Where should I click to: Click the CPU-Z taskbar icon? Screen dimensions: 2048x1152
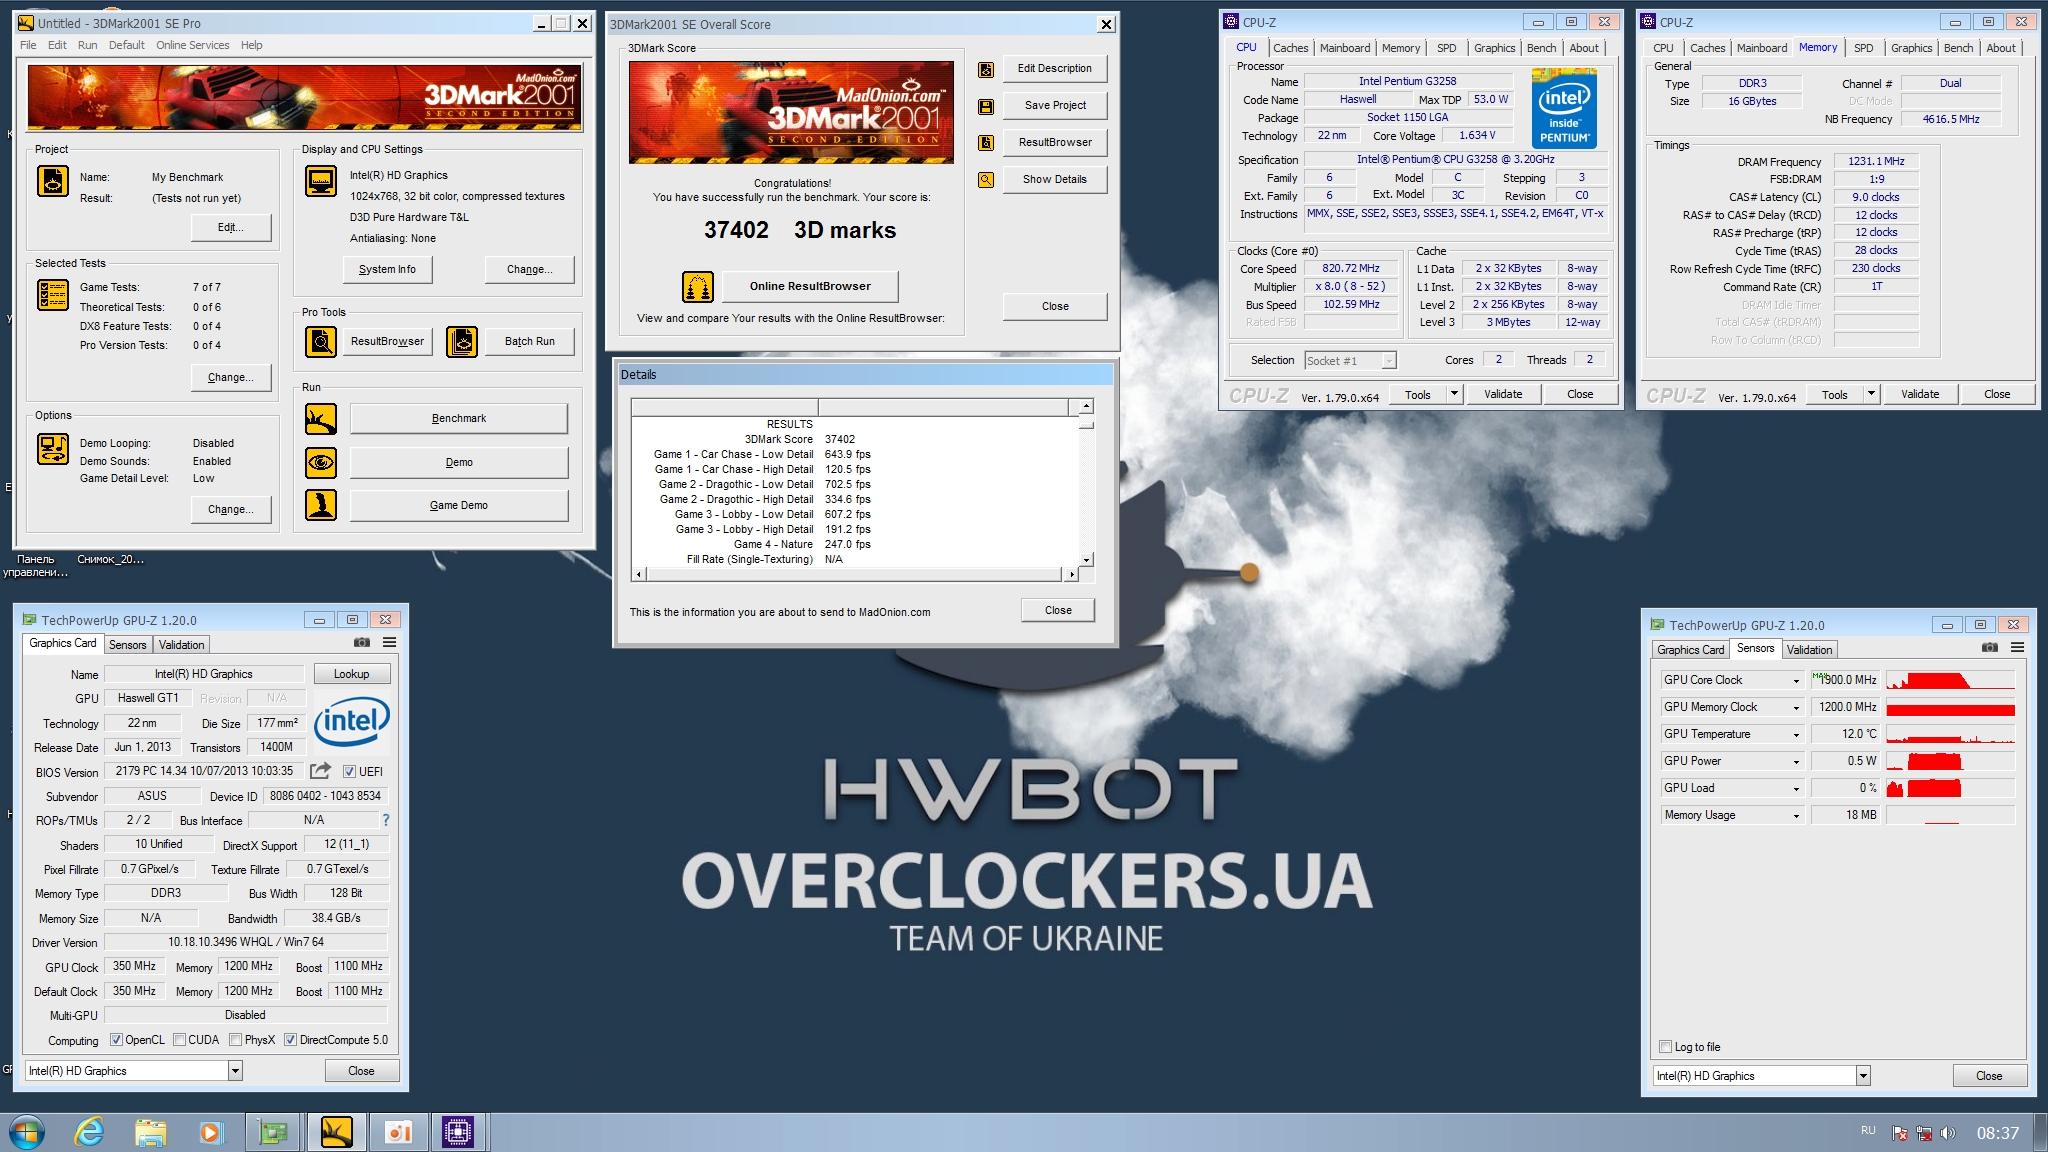pos(458,1132)
